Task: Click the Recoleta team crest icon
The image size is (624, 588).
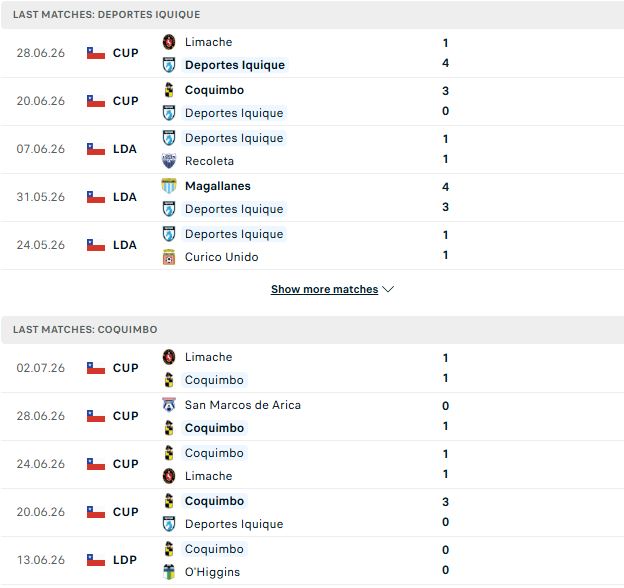Action: pos(169,161)
